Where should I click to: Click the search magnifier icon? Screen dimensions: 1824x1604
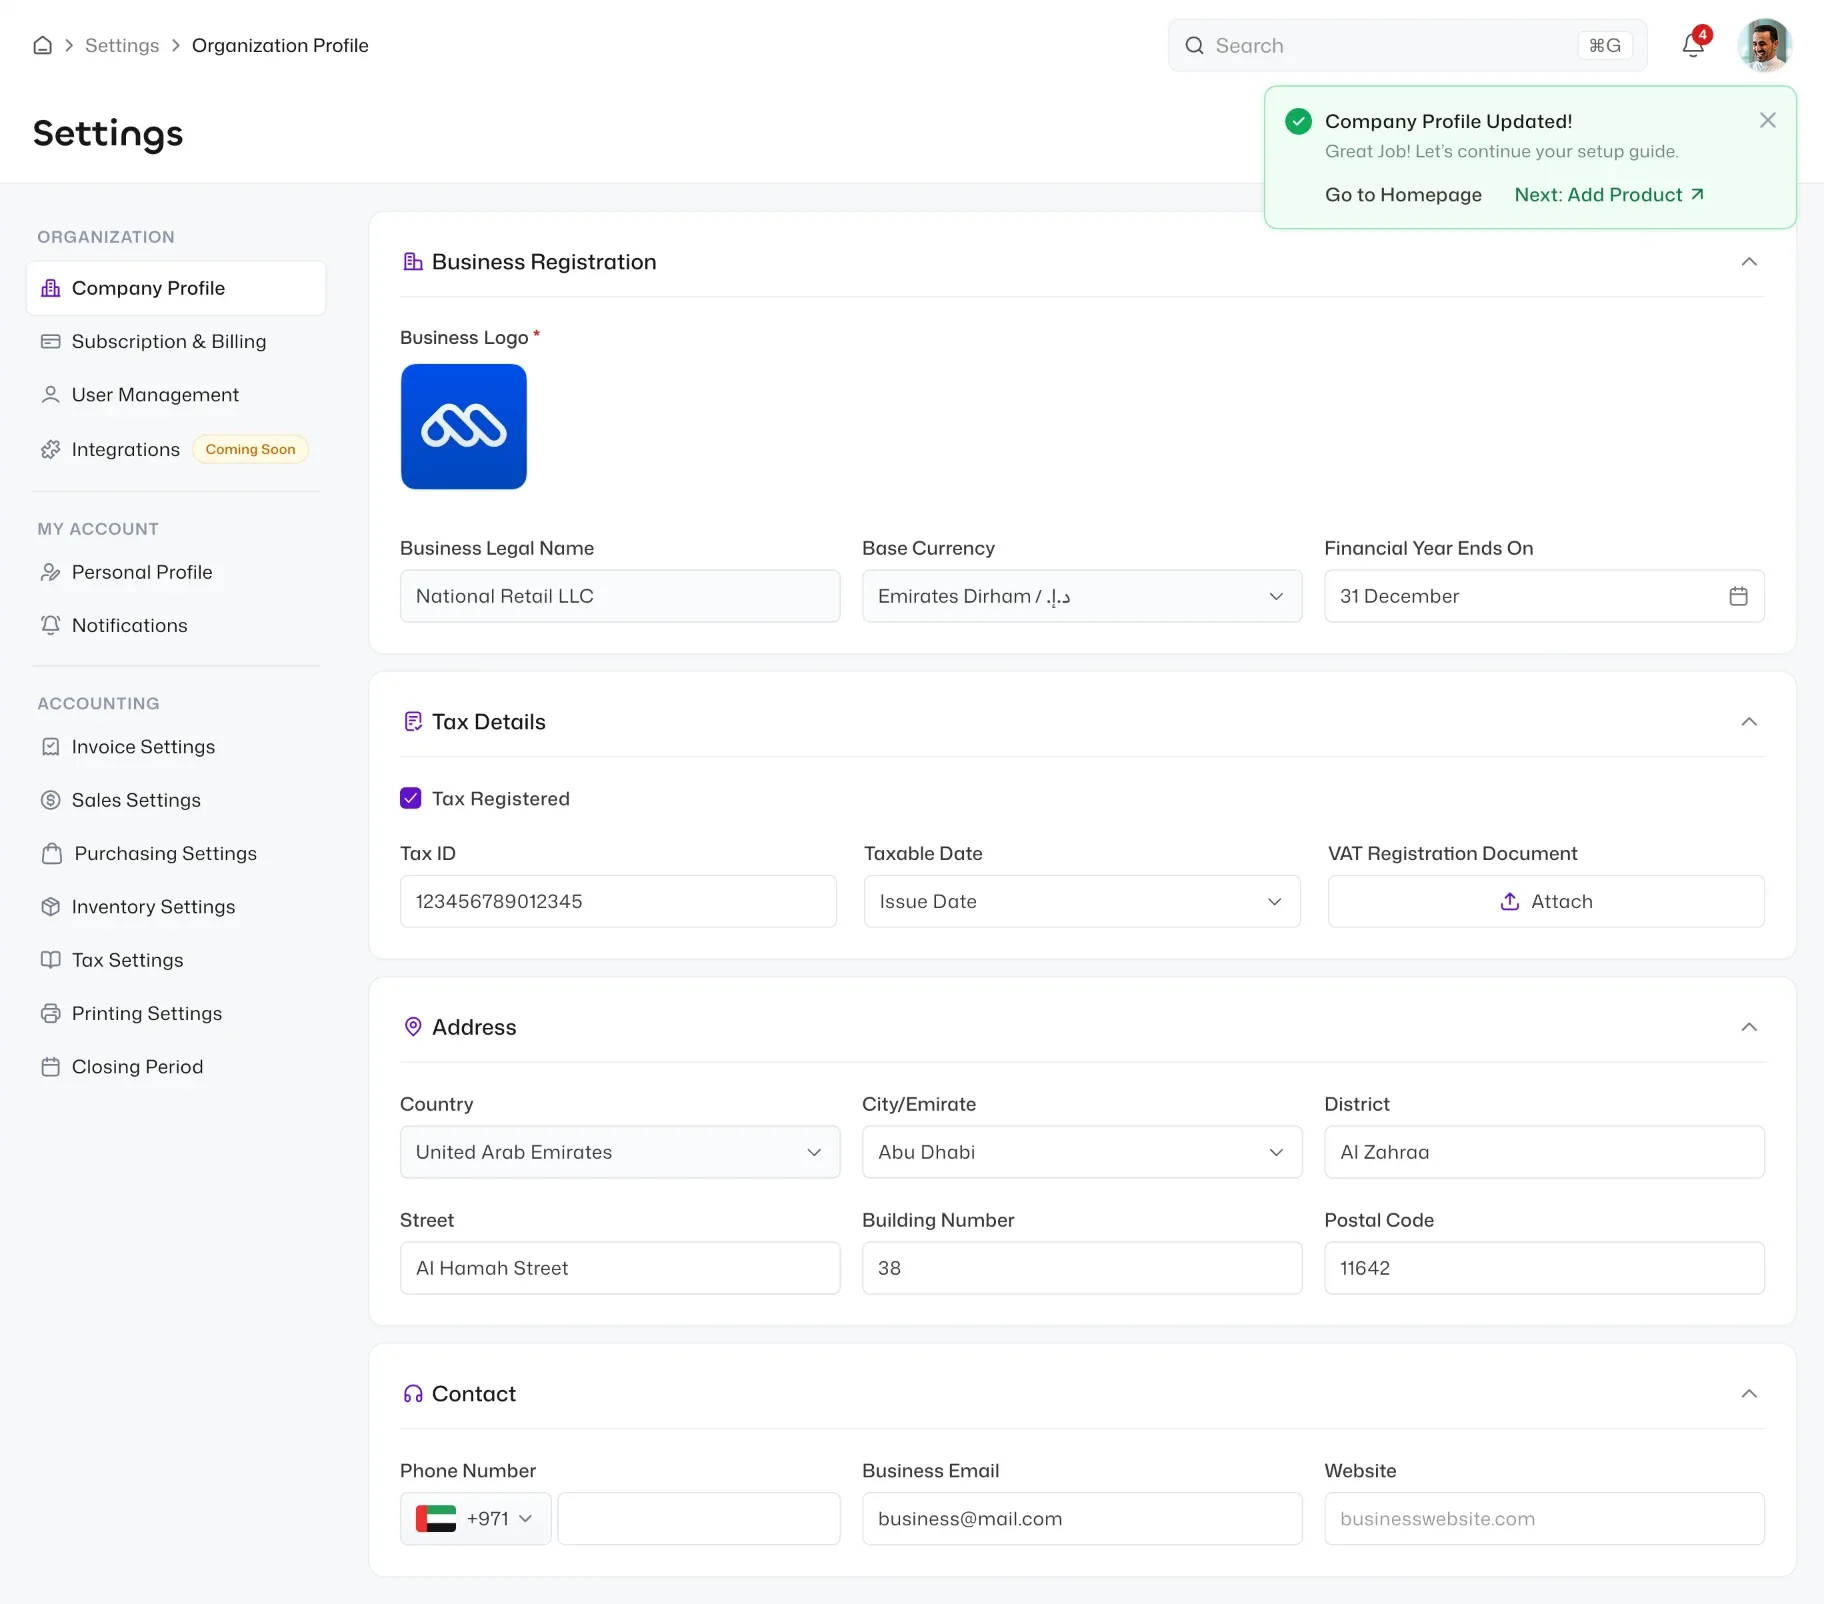point(1194,45)
